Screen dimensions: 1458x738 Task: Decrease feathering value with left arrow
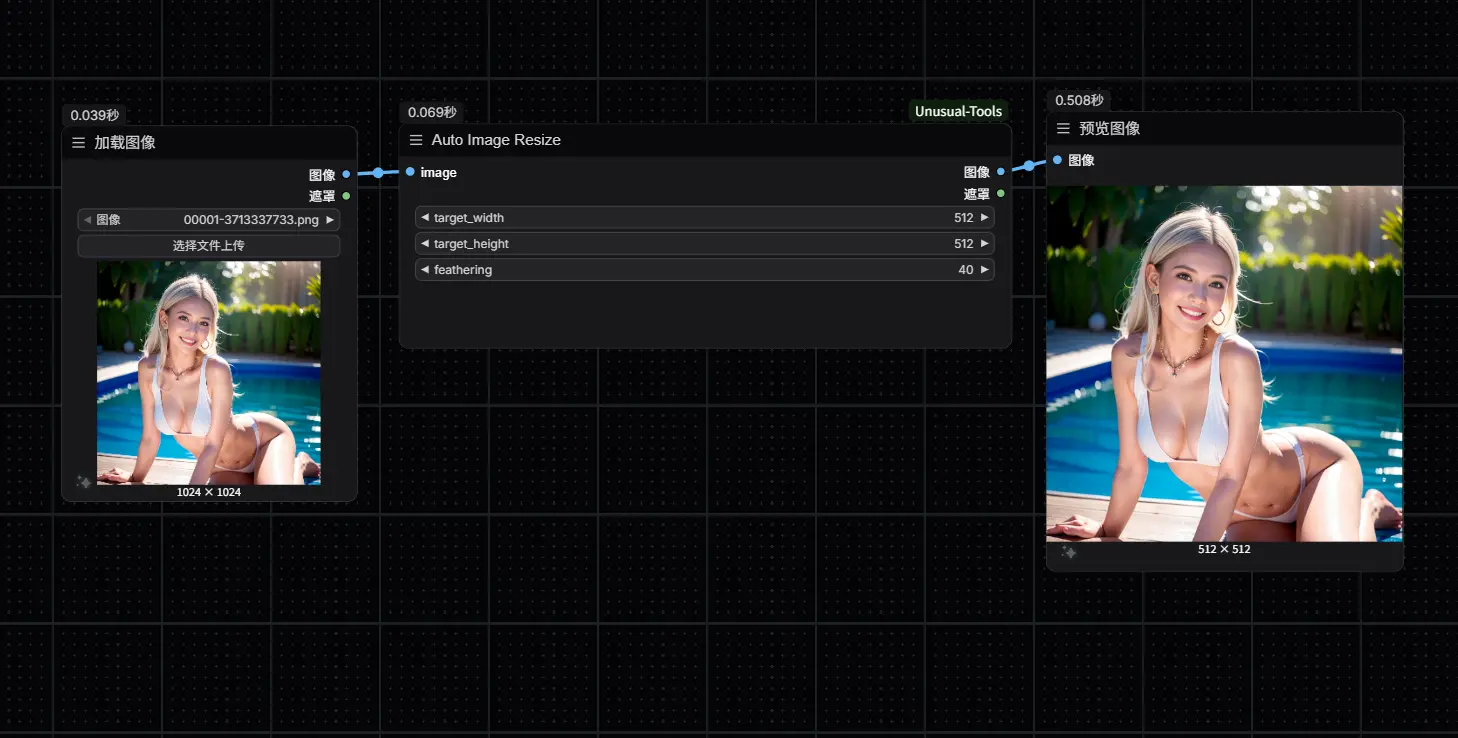(x=424, y=270)
